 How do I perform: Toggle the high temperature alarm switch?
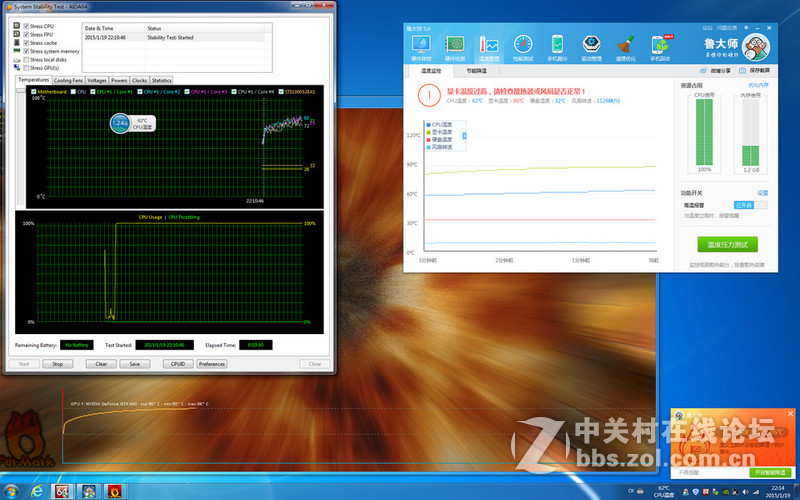(x=742, y=204)
